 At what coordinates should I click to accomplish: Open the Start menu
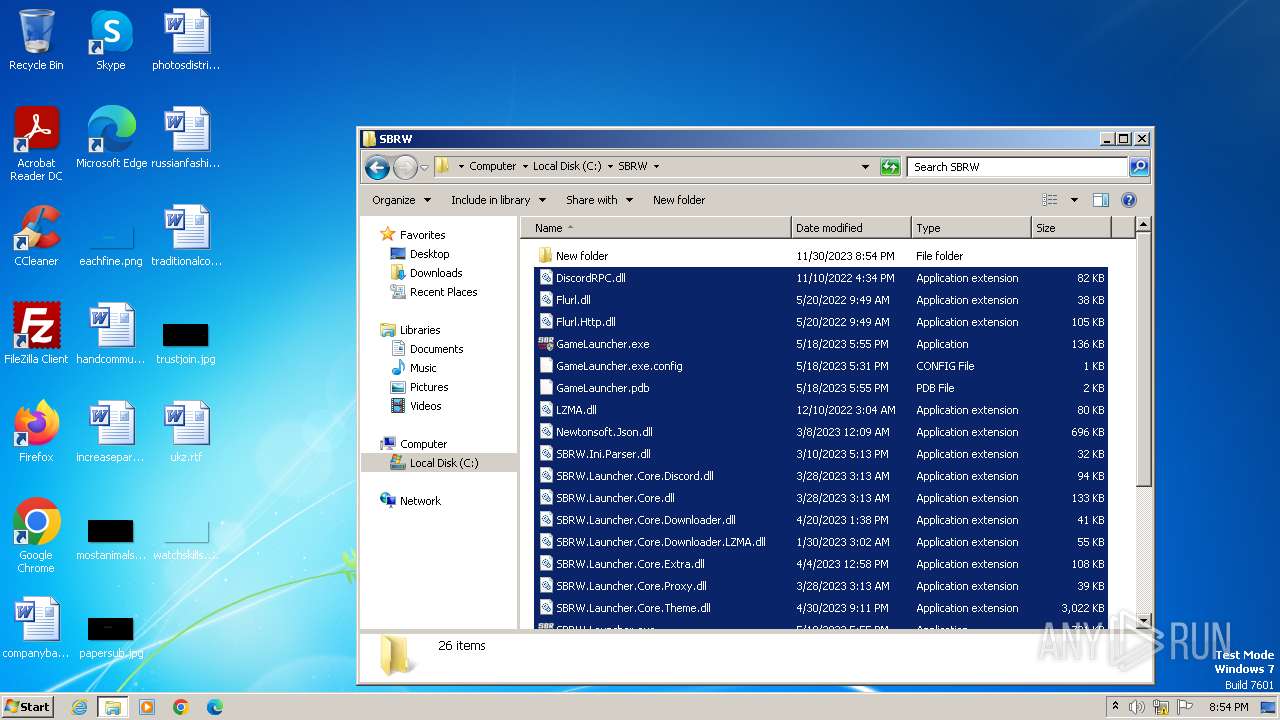(28, 706)
